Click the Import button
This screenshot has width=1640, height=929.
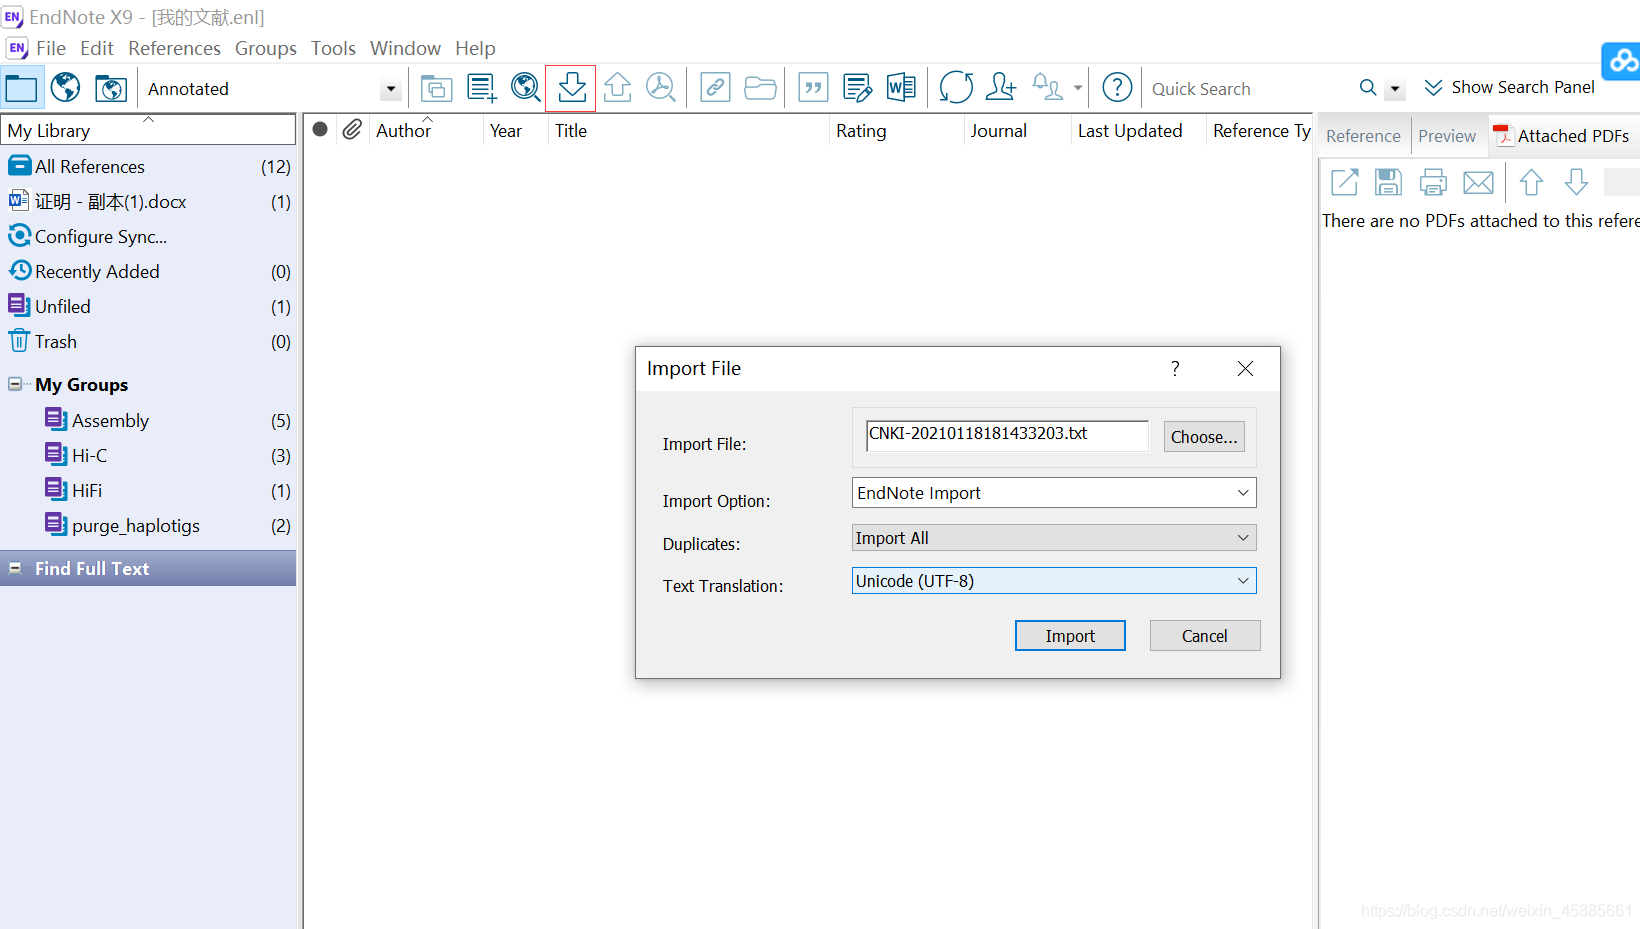tap(1070, 636)
